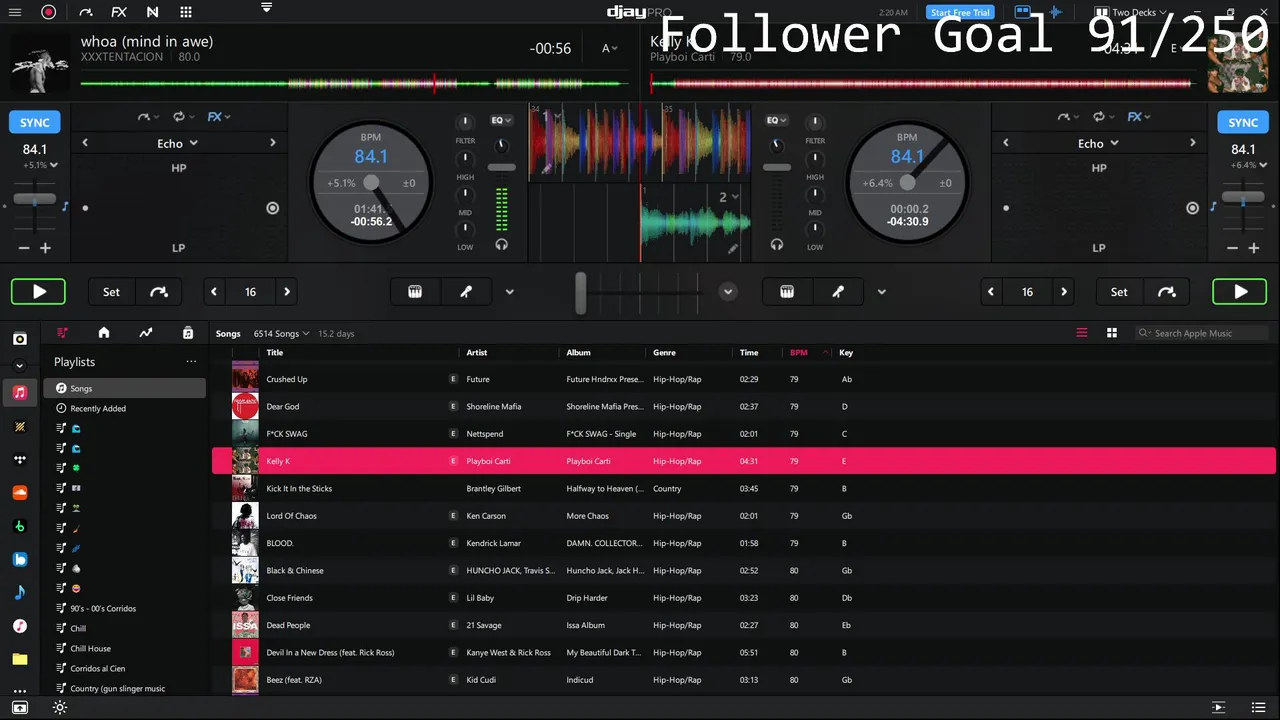Click Set cue on left deck
Viewport: 1280px width, 720px height.
[x=111, y=292]
